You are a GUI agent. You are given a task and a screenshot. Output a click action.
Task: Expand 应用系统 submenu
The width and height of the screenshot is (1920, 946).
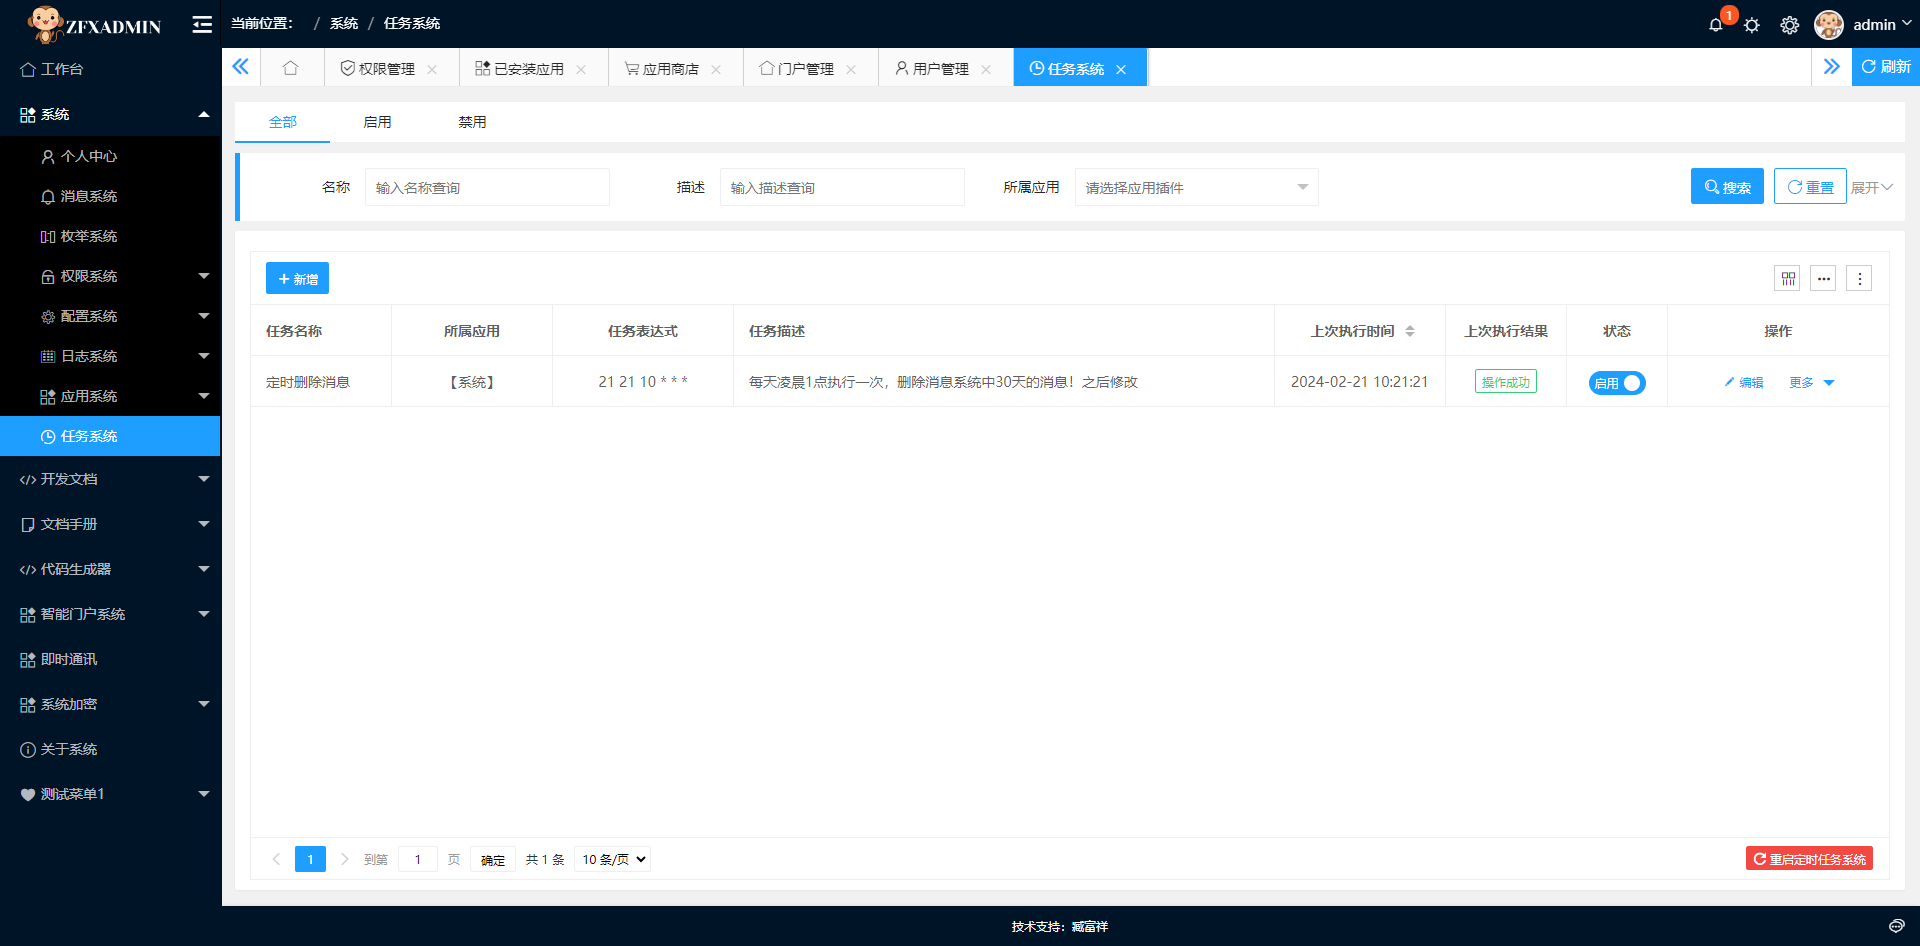tap(110, 396)
